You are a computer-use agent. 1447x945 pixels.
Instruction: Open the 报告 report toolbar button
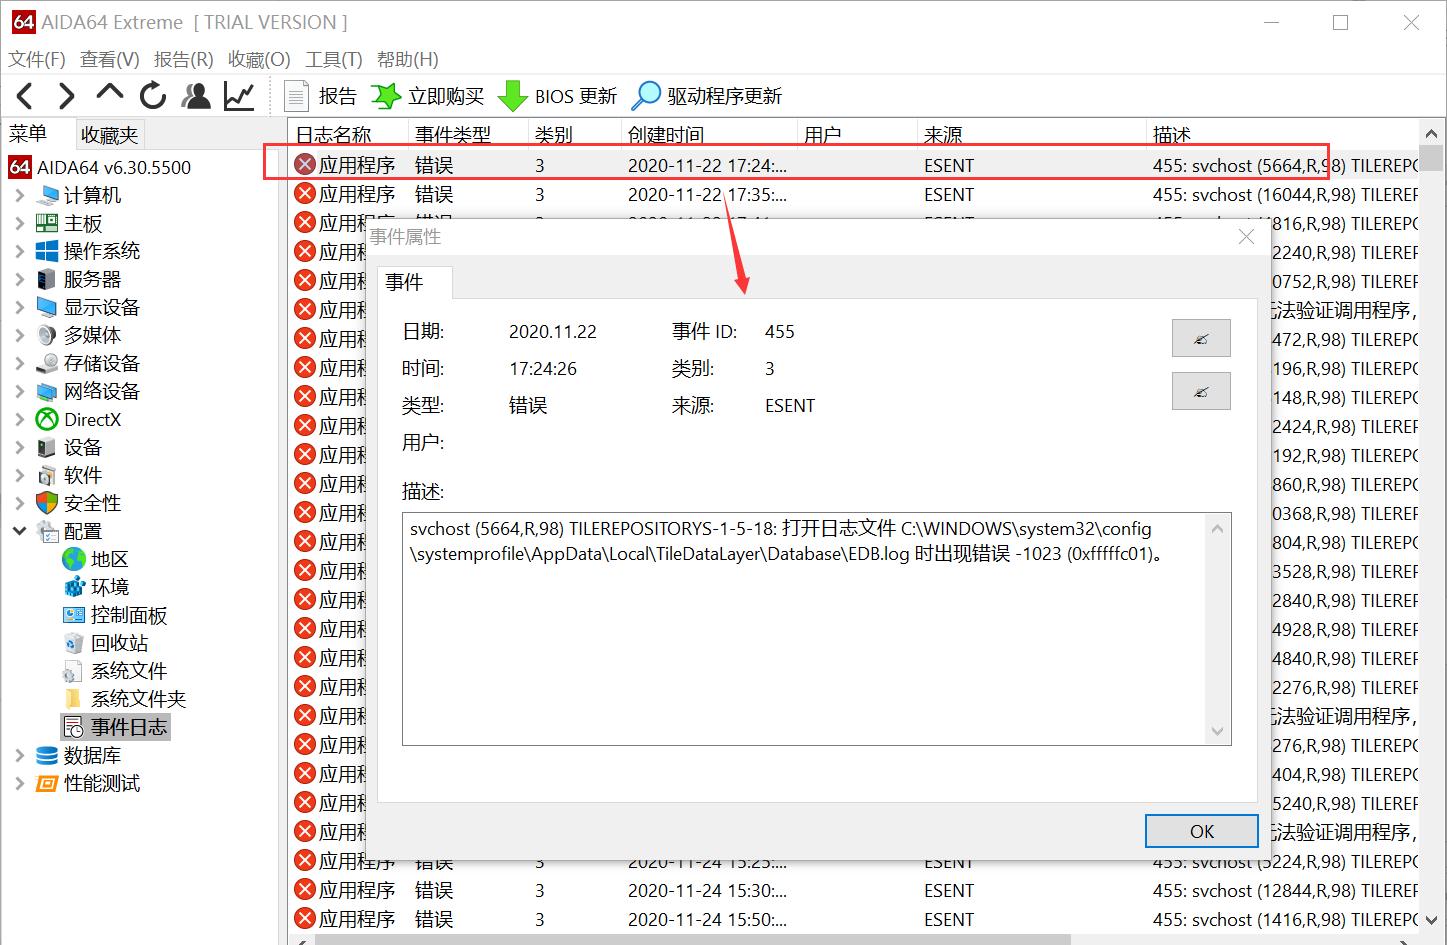(x=321, y=96)
